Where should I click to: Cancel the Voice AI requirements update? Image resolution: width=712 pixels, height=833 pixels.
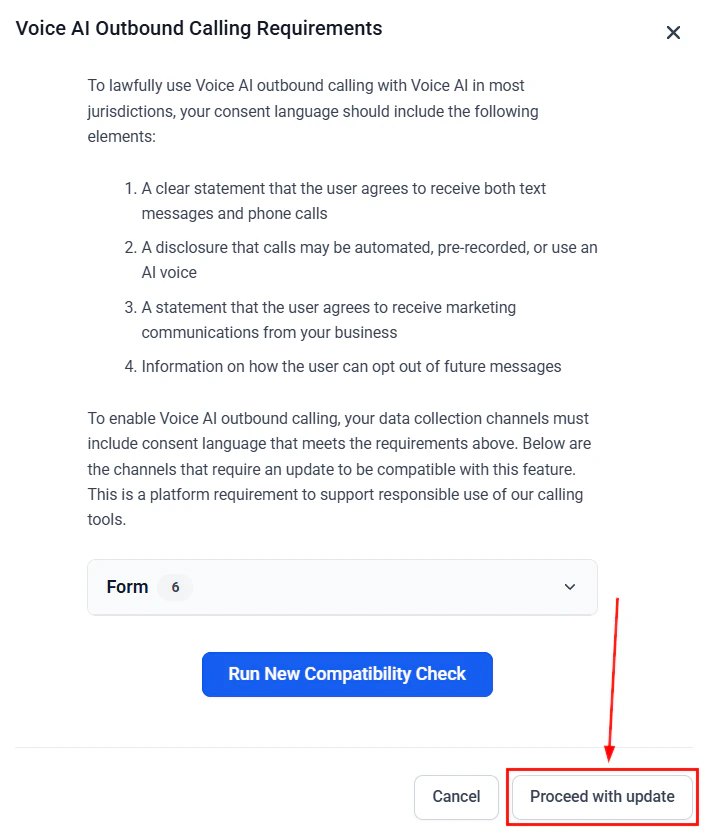[x=456, y=797]
